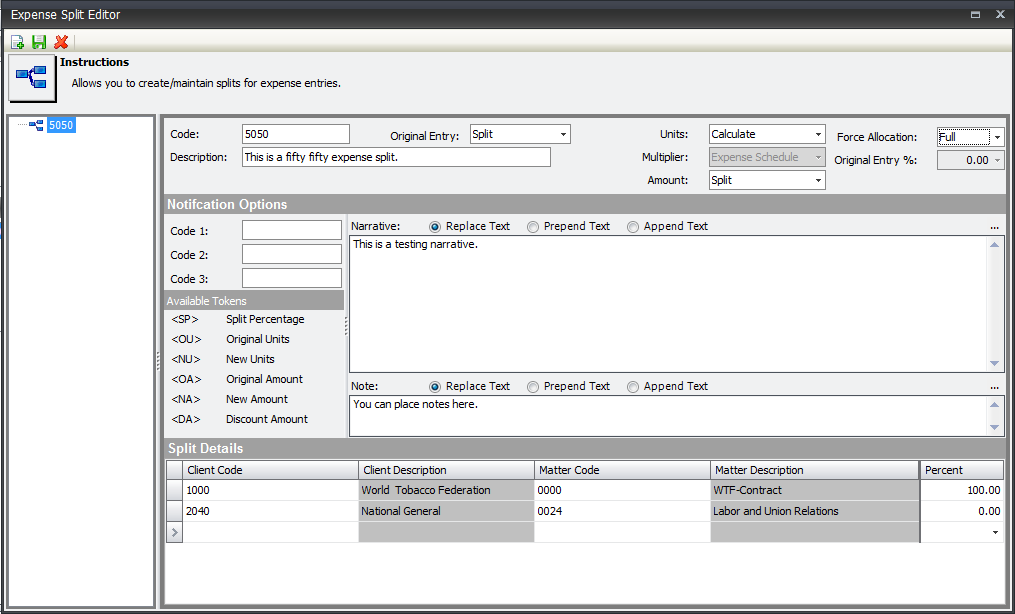Select the 5050 split tree item
1015x614 pixels.
click(x=61, y=125)
